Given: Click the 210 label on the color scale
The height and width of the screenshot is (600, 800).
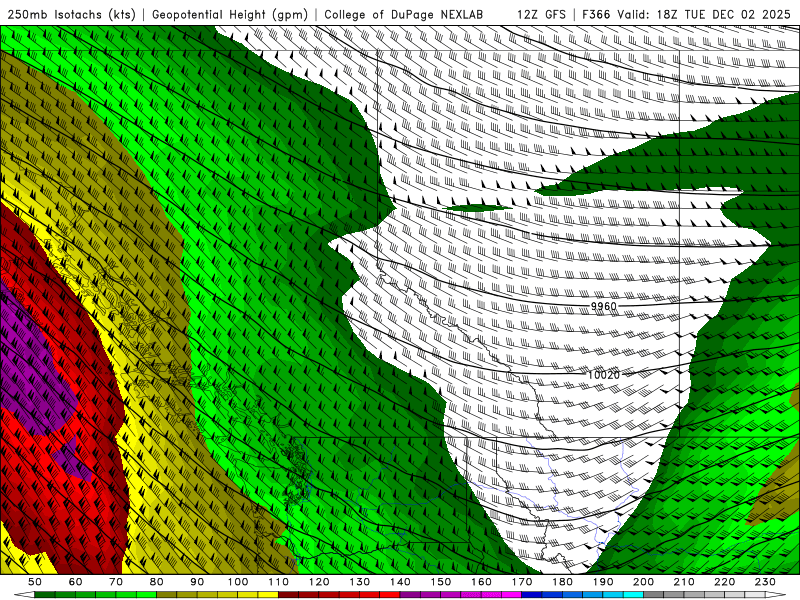Looking at the screenshot, I should coord(684,582).
